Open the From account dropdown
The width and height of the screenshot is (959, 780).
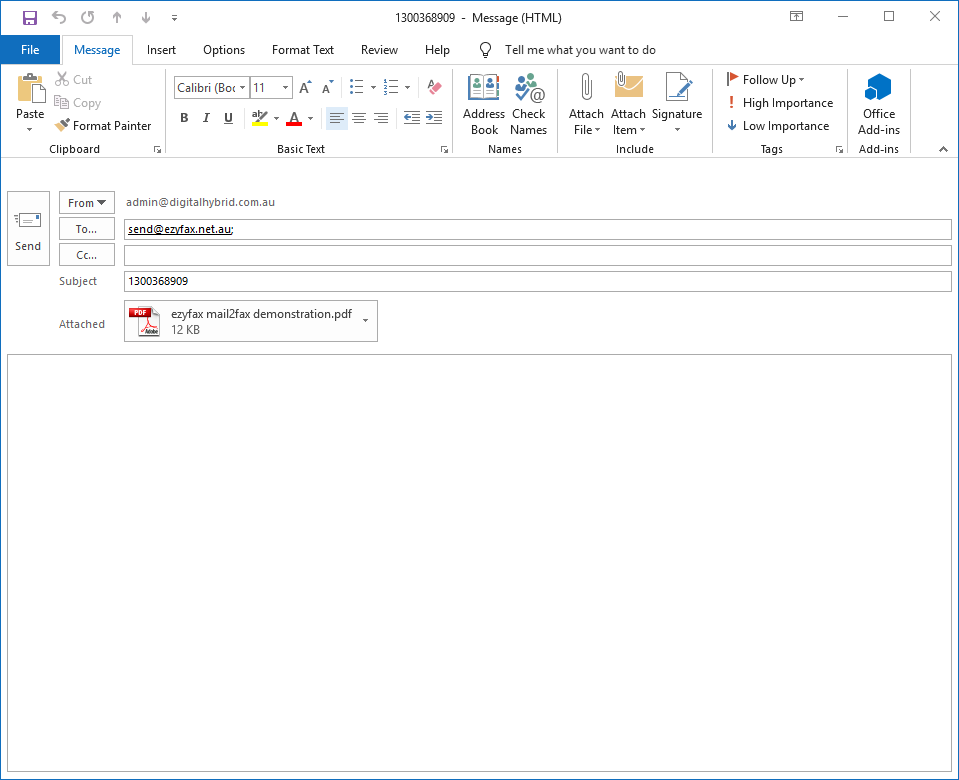[x=87, y=202]
